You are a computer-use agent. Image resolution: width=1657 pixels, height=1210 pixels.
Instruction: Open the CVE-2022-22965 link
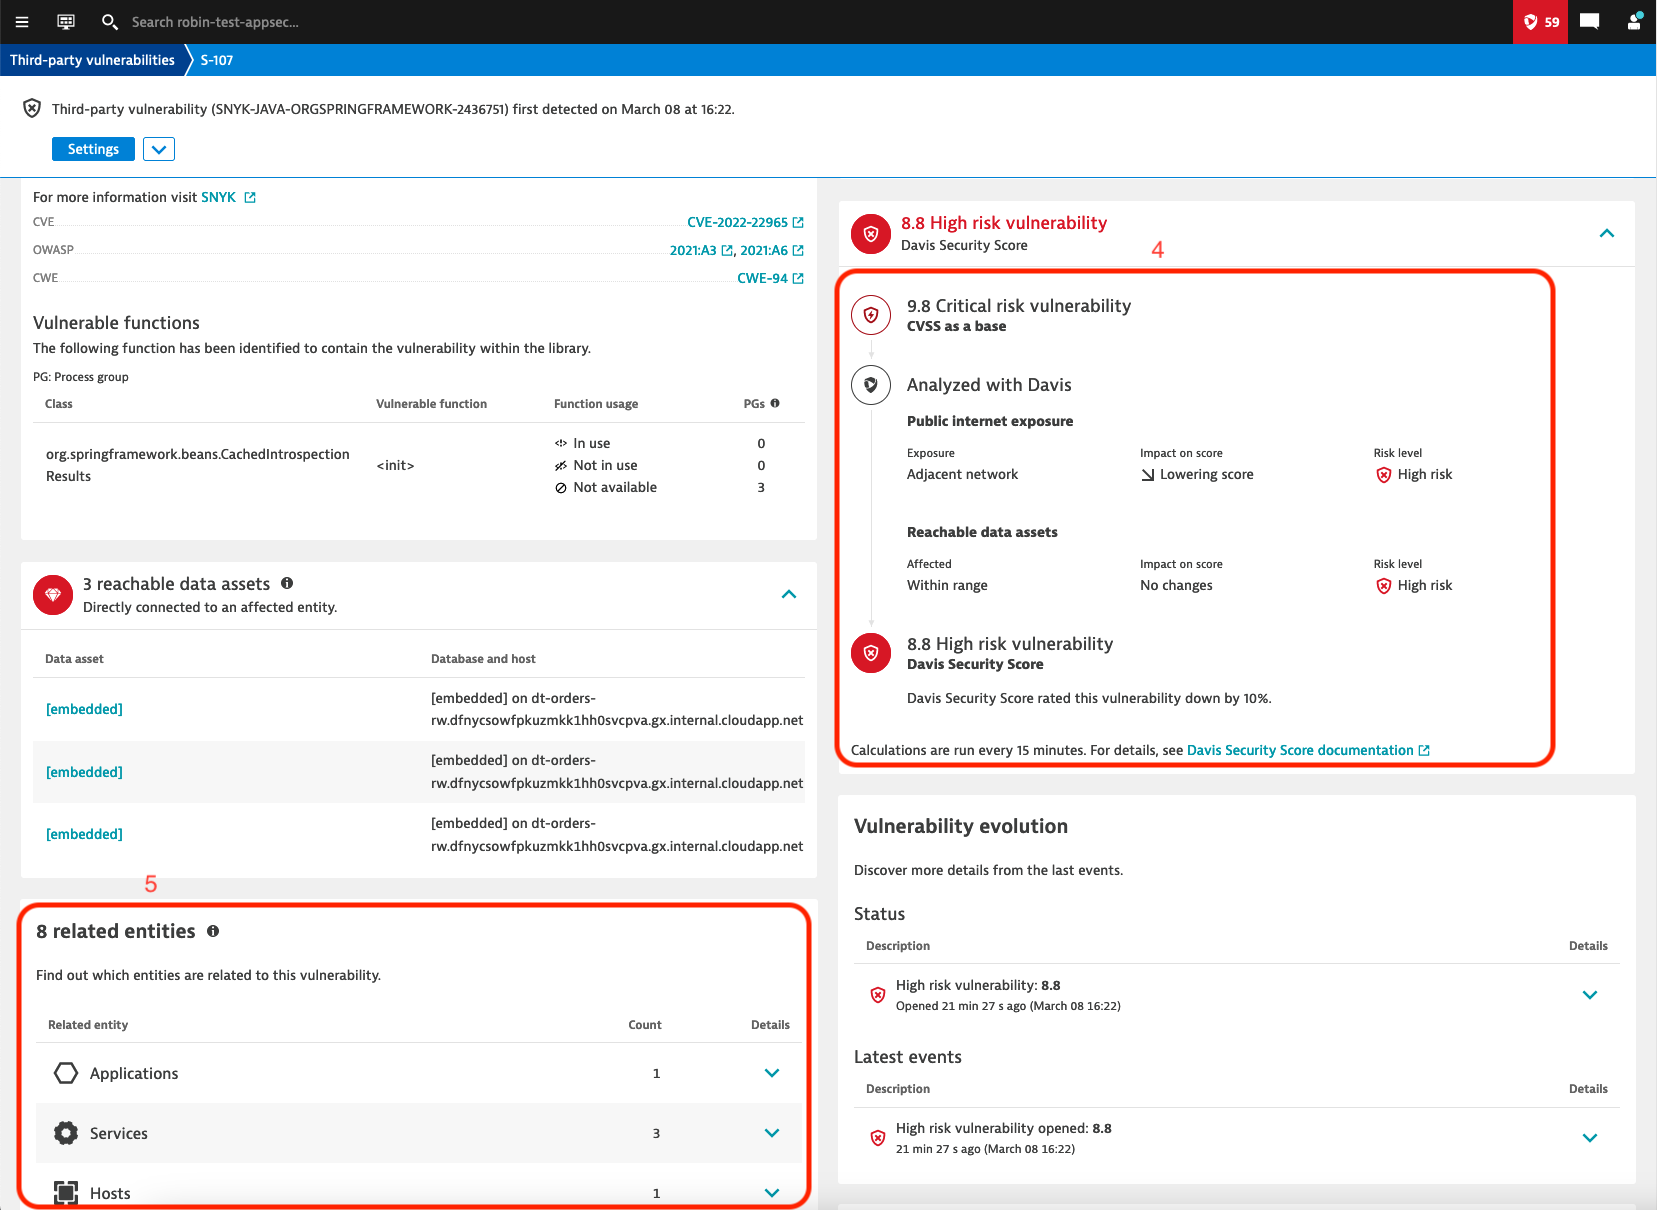pyautogui.click(x=737, y=222)
